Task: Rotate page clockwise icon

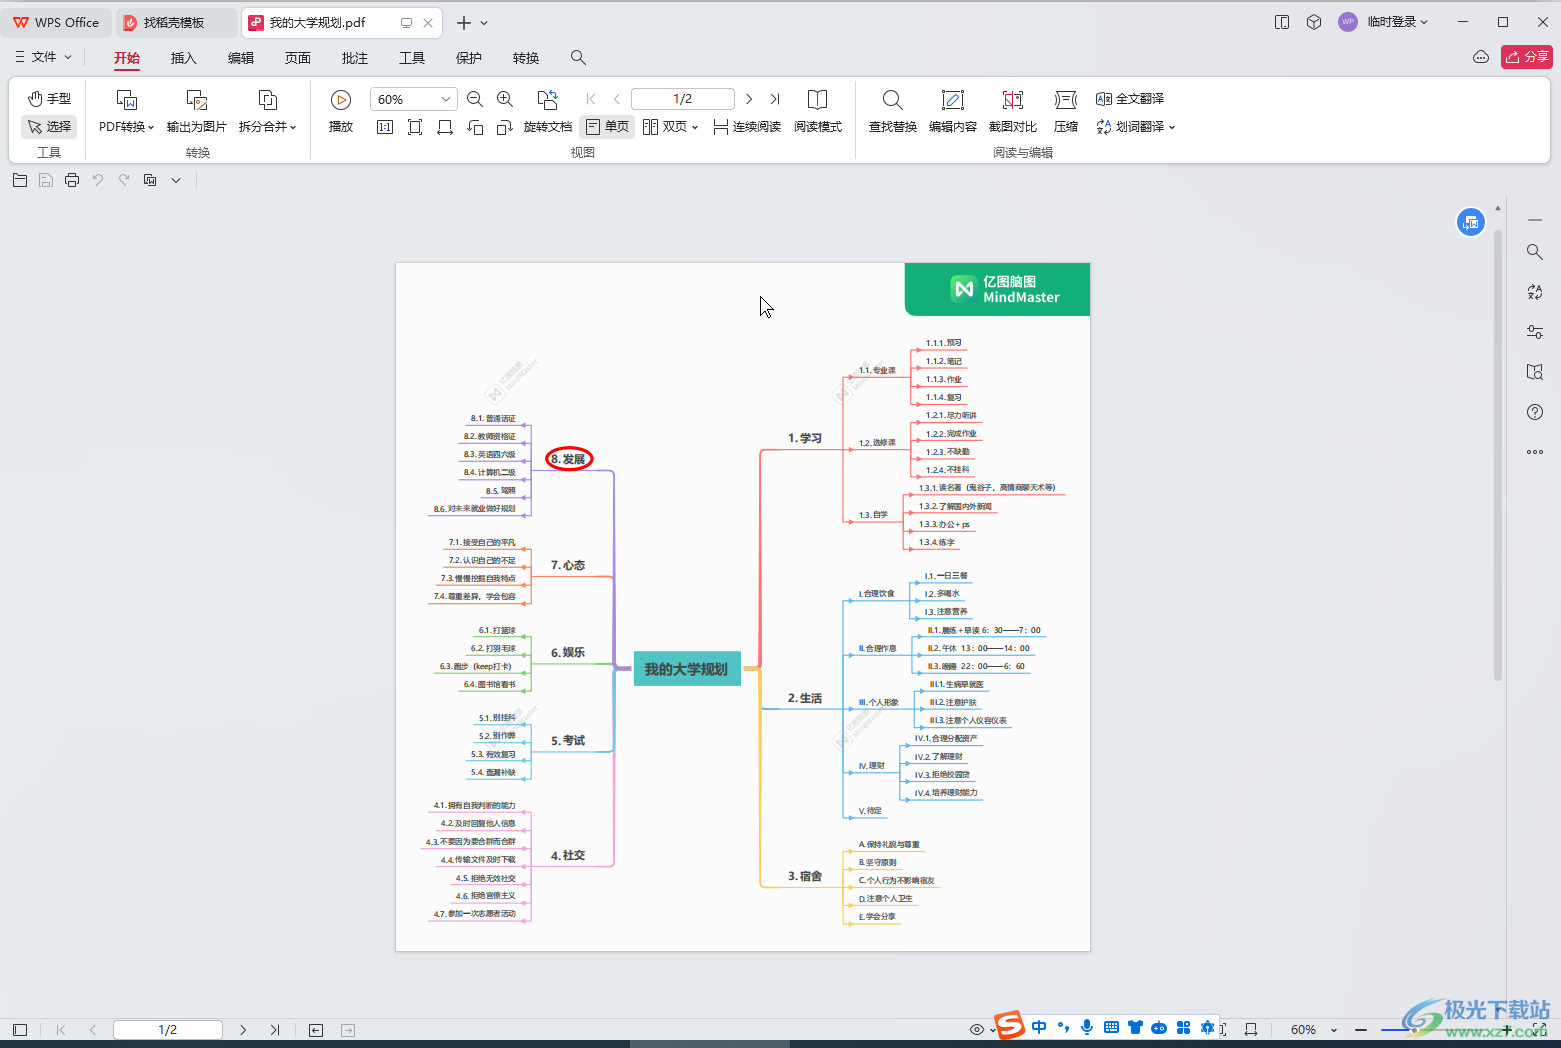Action: [x=505, y=127]
